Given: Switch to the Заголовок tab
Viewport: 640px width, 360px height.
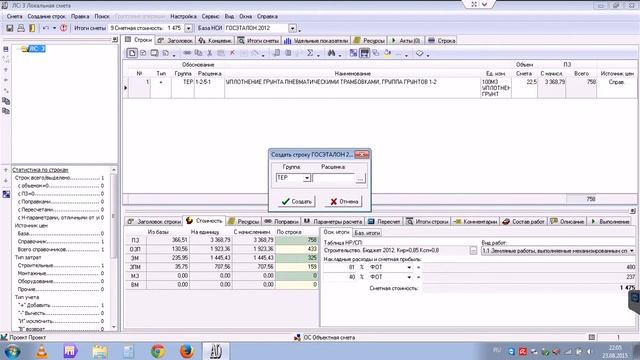Looking at the screenshot, I should [x=175, y=40].
